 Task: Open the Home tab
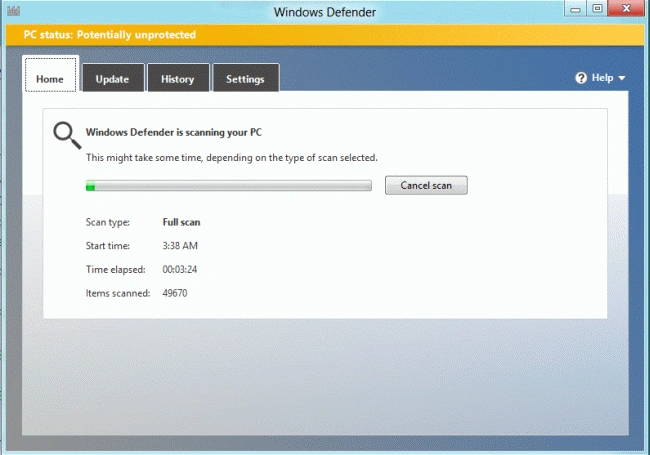pyautogui.click(x=50, y=75)
